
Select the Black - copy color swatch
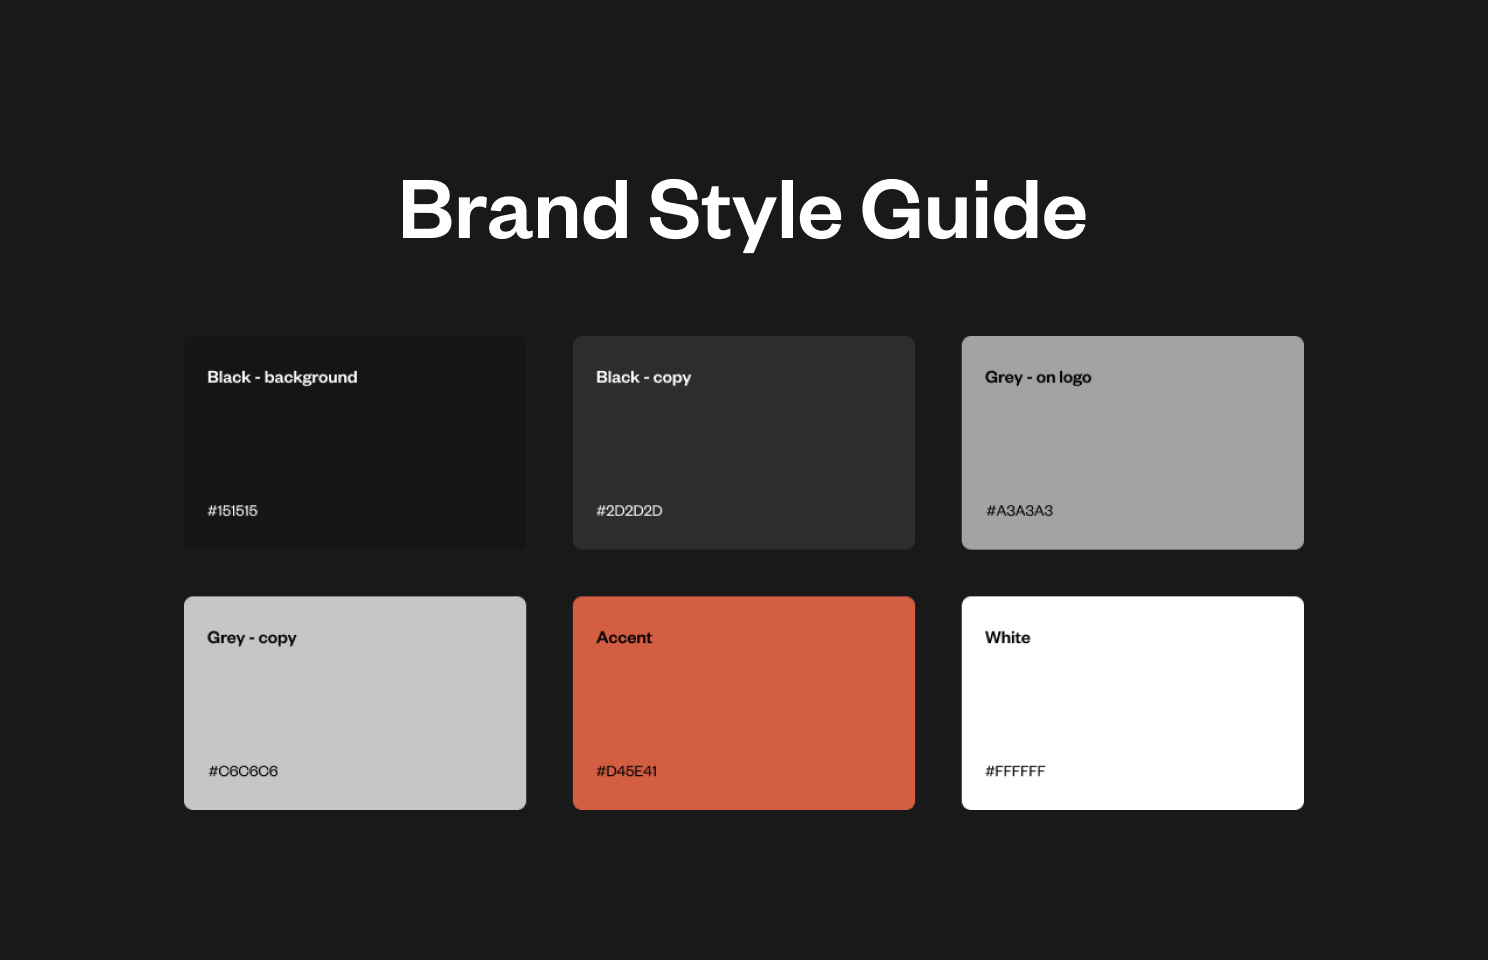click(x=744, y=442)
